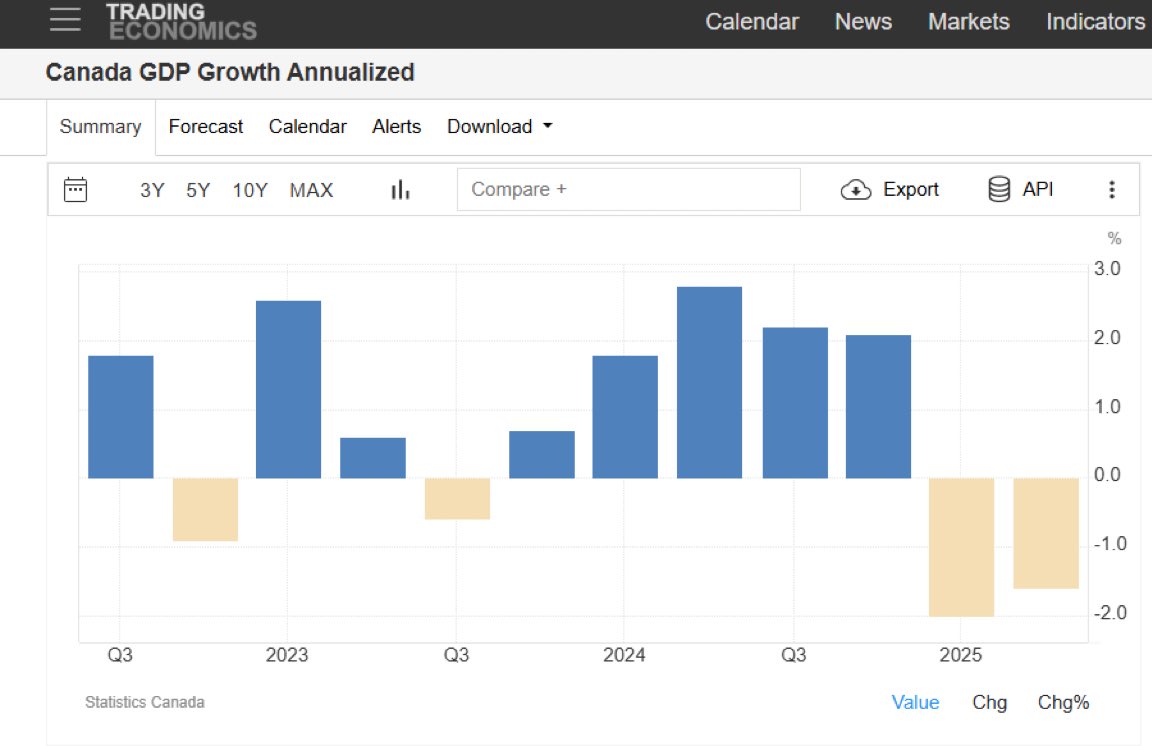Open the hamburger menu
This screenshot has width=1152, height=746.
pos(65,20)
